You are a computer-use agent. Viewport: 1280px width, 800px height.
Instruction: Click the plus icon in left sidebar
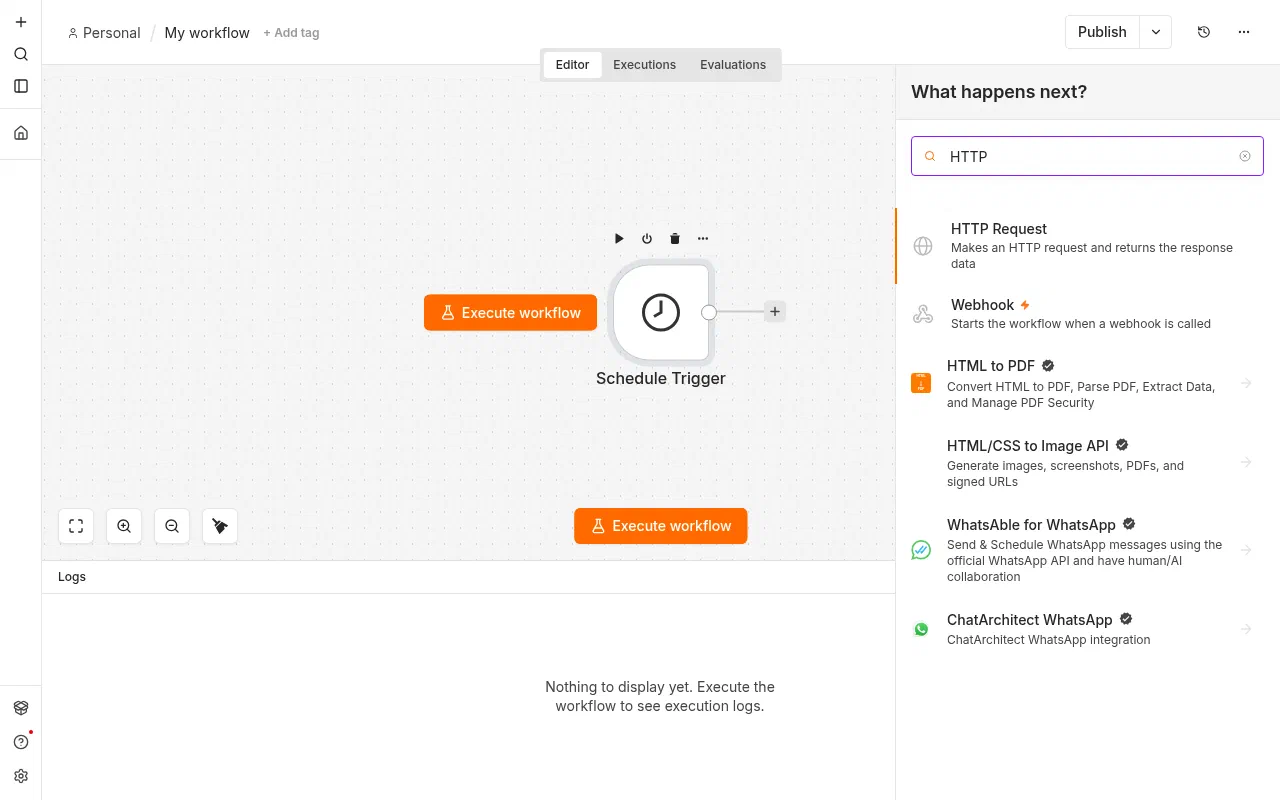[x=21, y=22]
